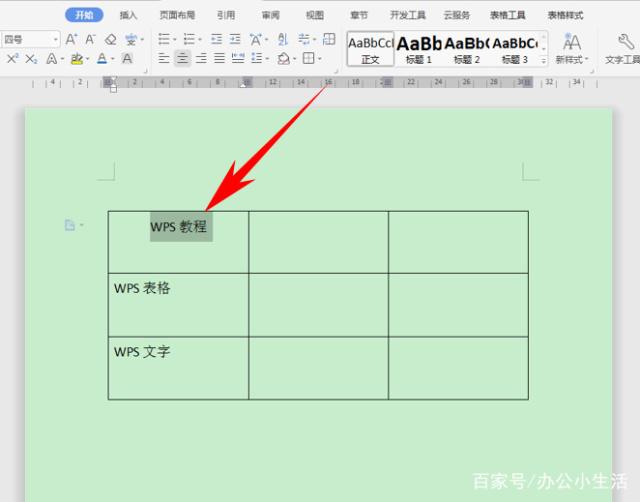The image size is (640, 502).
Task: Open the 文字工具 wrench button
Action: [623, 49]
